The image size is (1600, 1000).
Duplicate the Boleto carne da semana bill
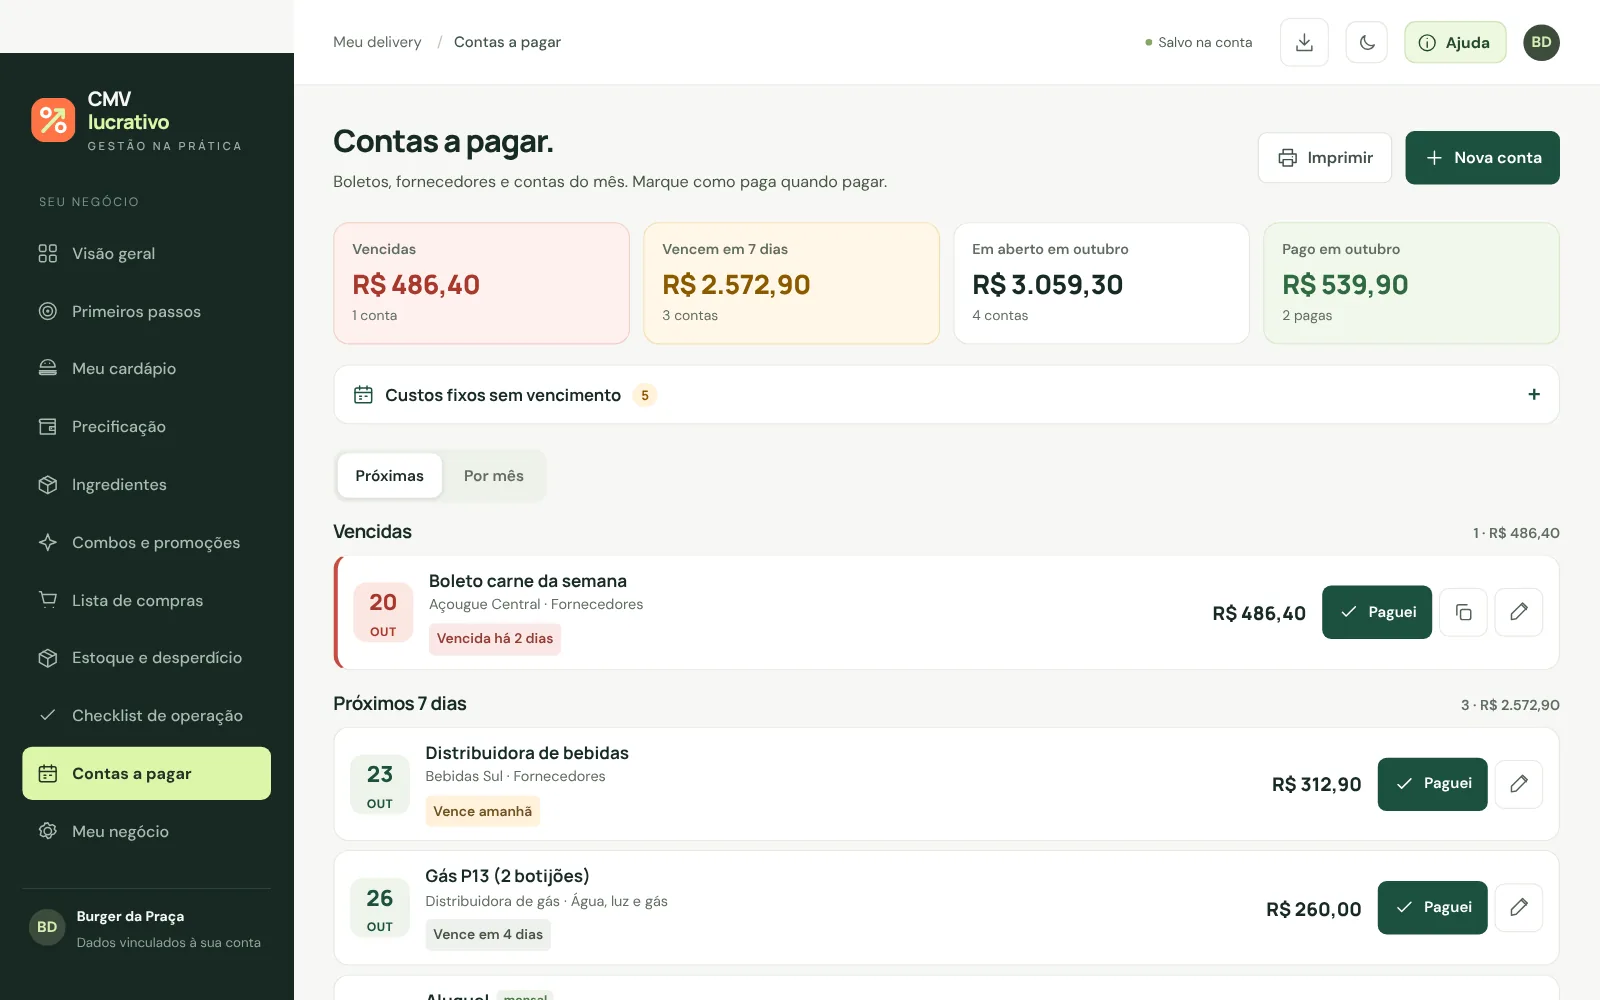(x=1463, y=612)
